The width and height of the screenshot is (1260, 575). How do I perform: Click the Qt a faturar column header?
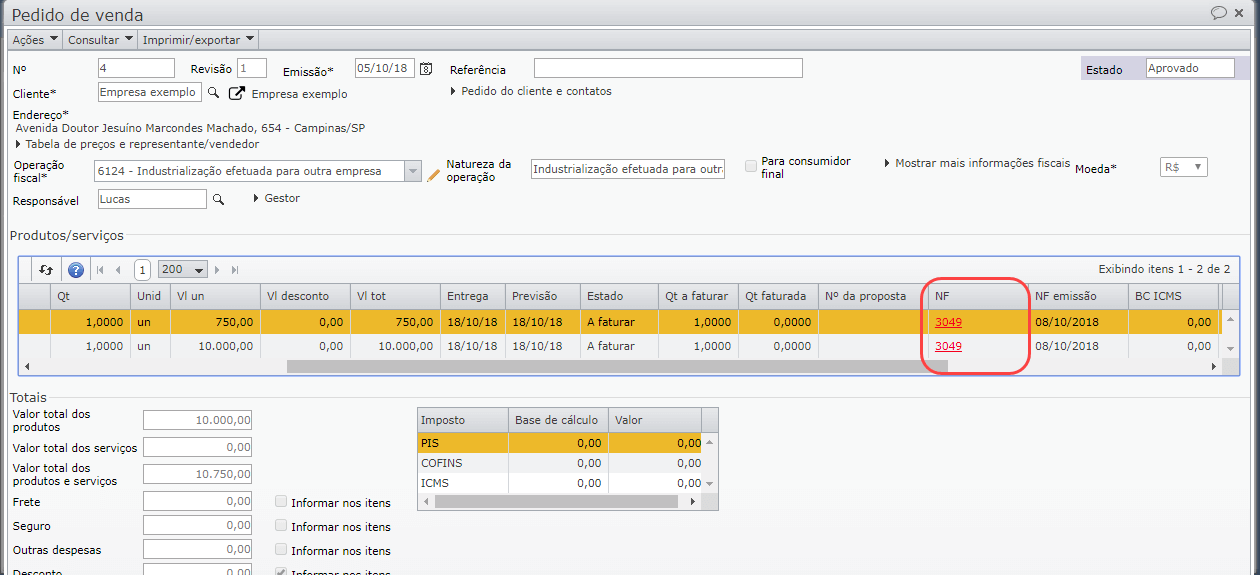697,296
